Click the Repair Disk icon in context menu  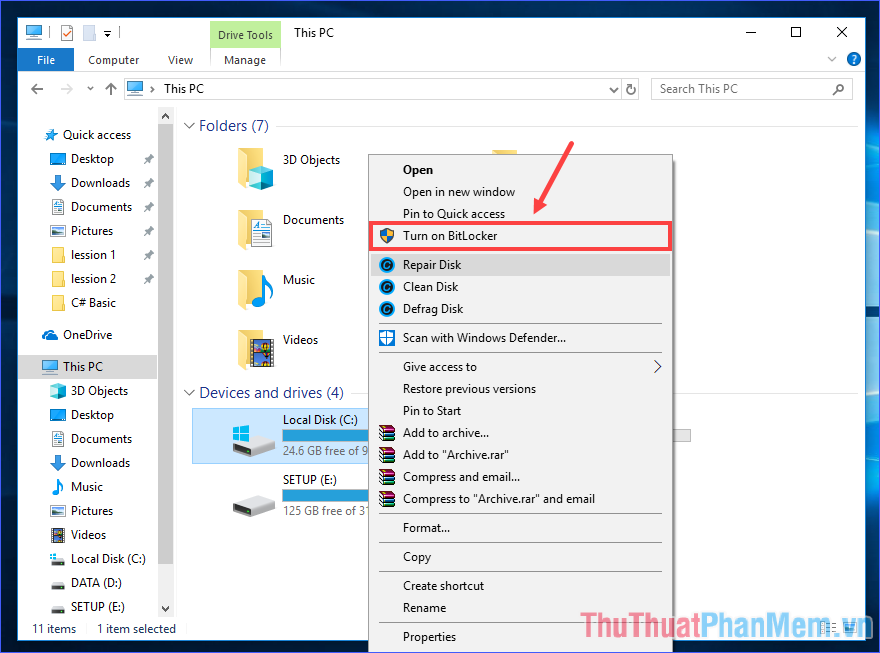(x=387, y=264)
